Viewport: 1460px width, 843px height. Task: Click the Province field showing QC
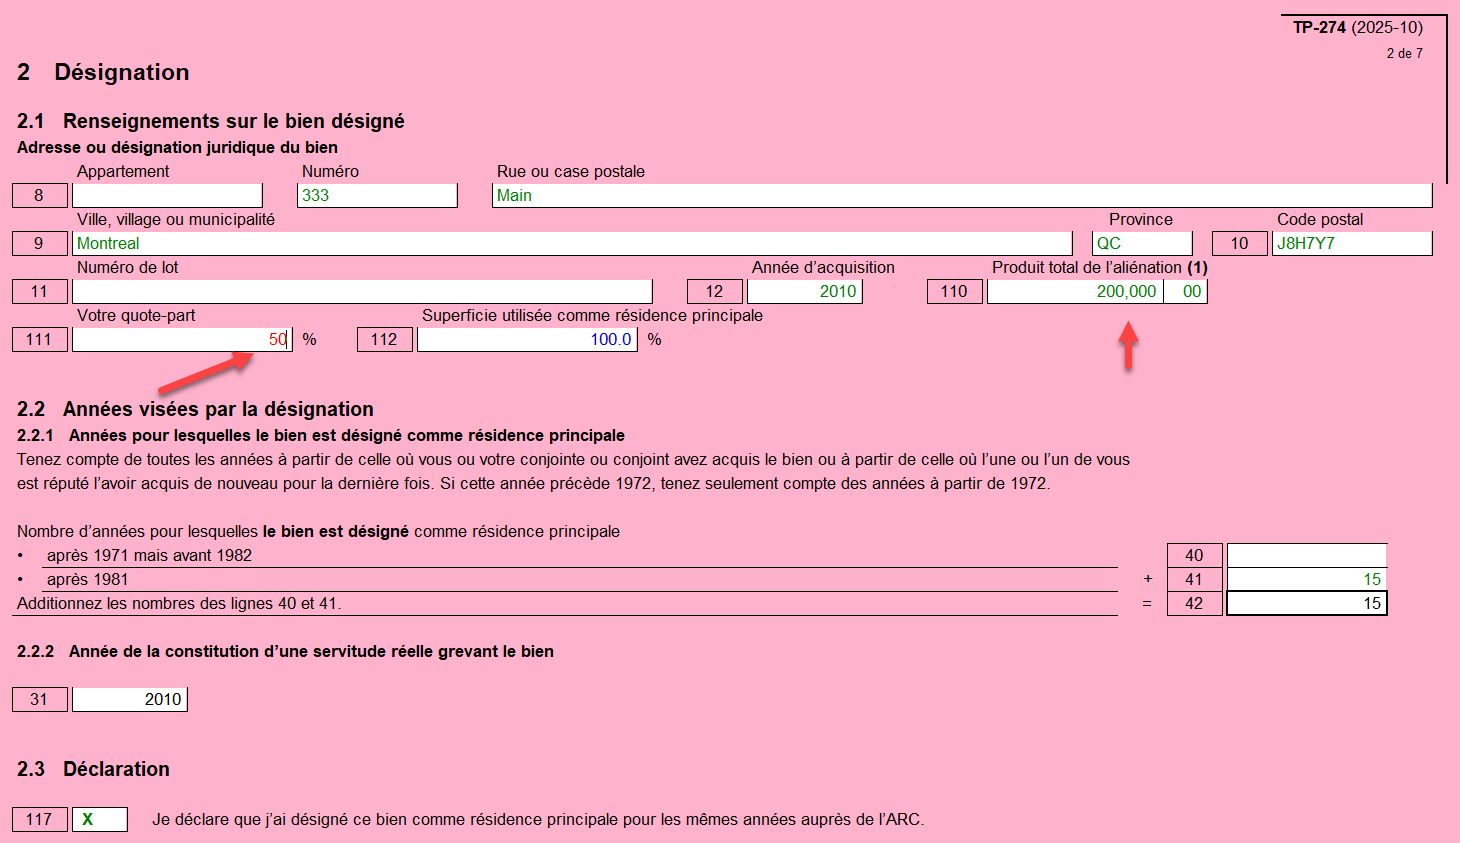pos(1141,243)
